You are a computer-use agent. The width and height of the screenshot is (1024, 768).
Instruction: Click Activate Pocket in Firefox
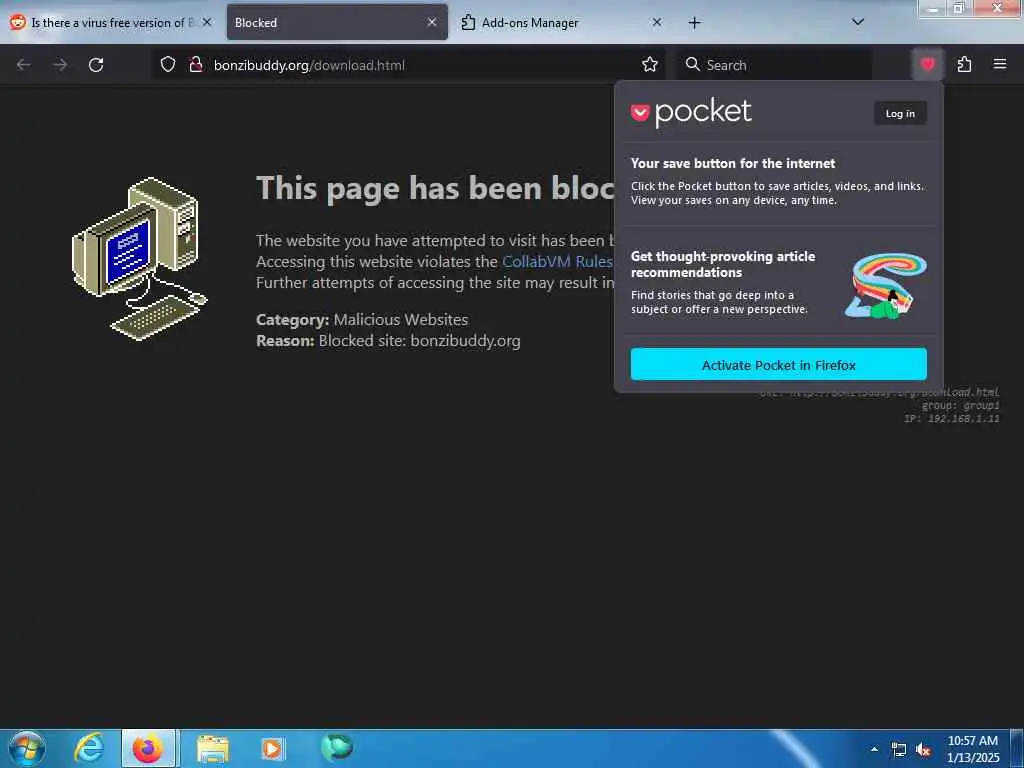[778, 365]
